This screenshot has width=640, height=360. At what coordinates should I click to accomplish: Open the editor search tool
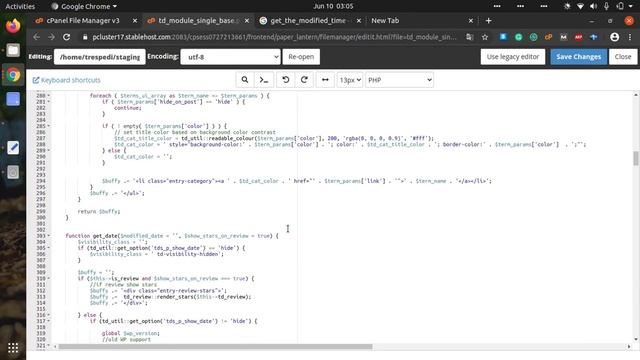point(244,80)
